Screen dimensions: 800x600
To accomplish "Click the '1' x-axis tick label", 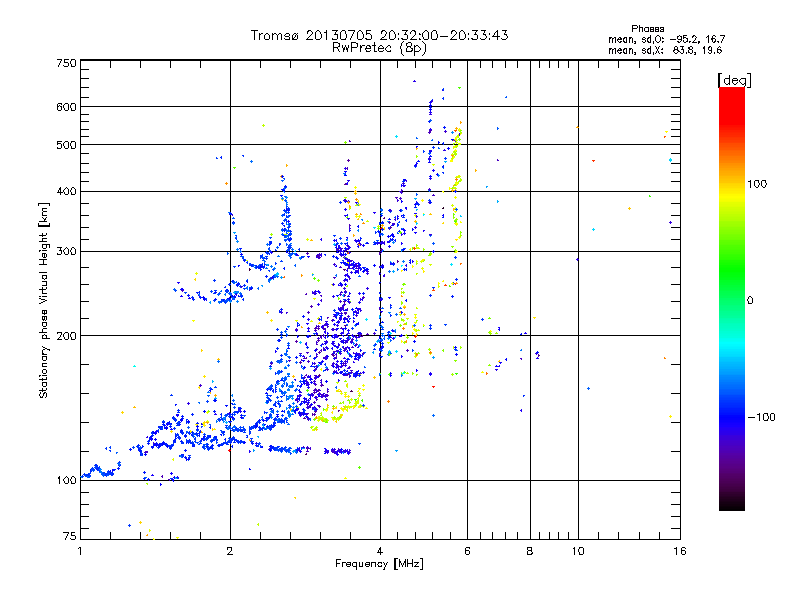I will (80, 551).
